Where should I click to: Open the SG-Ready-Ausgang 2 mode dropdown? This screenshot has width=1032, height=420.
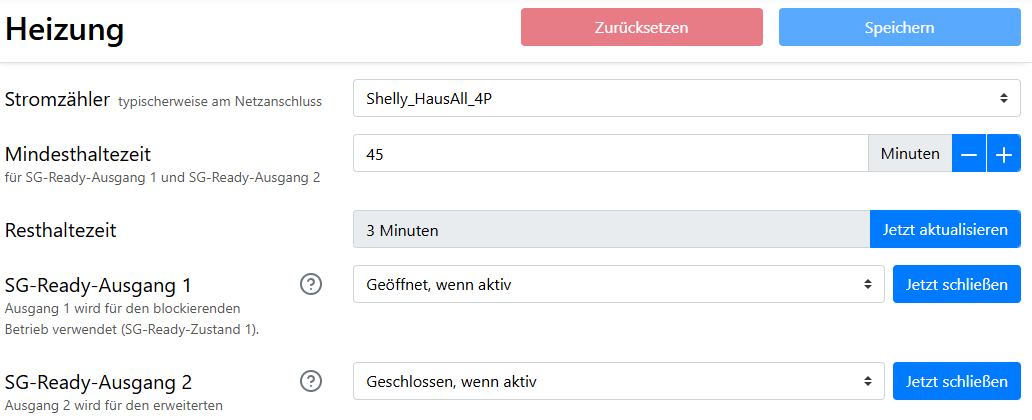point(618,381)
